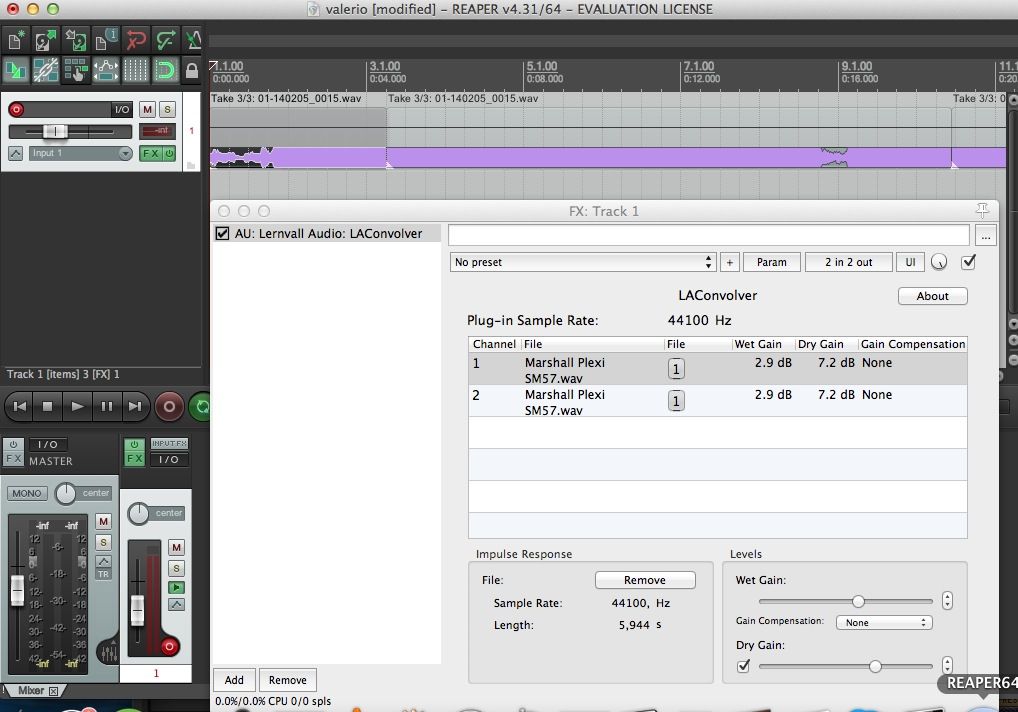Viewport: 1018px width, 712px height.
Task: Click the plus button next to preset
Action: pos(729,262)
